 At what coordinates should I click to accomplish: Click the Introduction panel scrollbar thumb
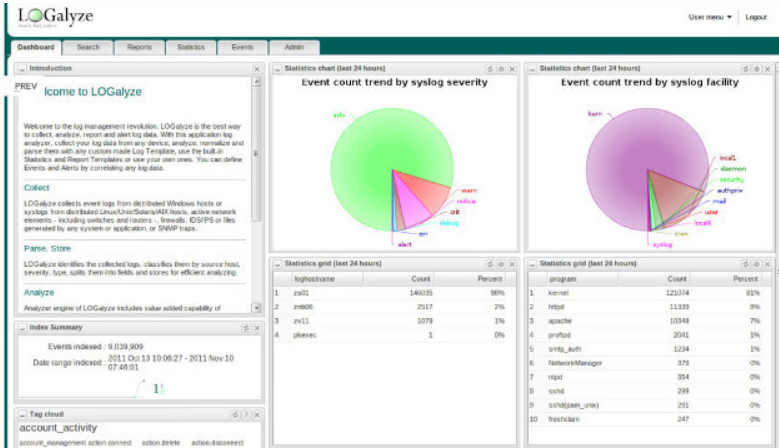pyautogui.click(x=256, y=154)
